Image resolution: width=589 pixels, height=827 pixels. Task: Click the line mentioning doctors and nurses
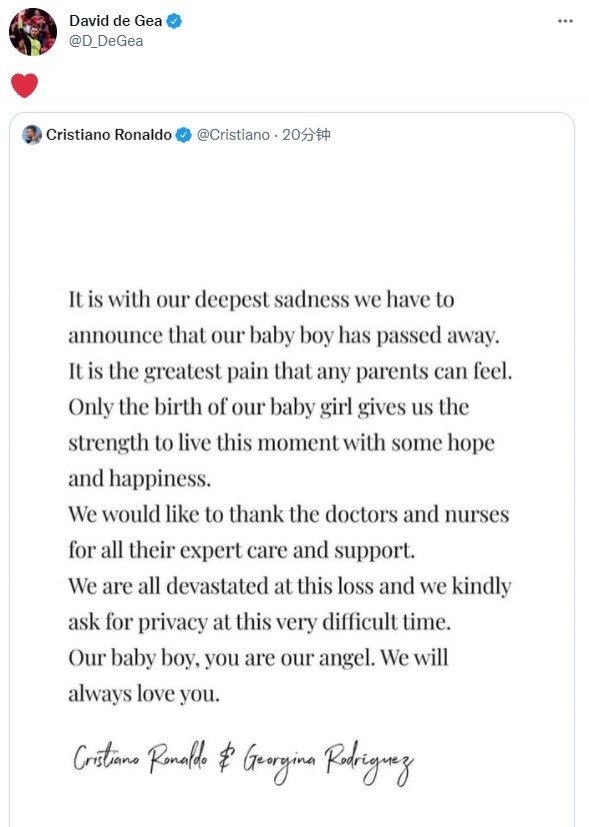click(288, 514)
